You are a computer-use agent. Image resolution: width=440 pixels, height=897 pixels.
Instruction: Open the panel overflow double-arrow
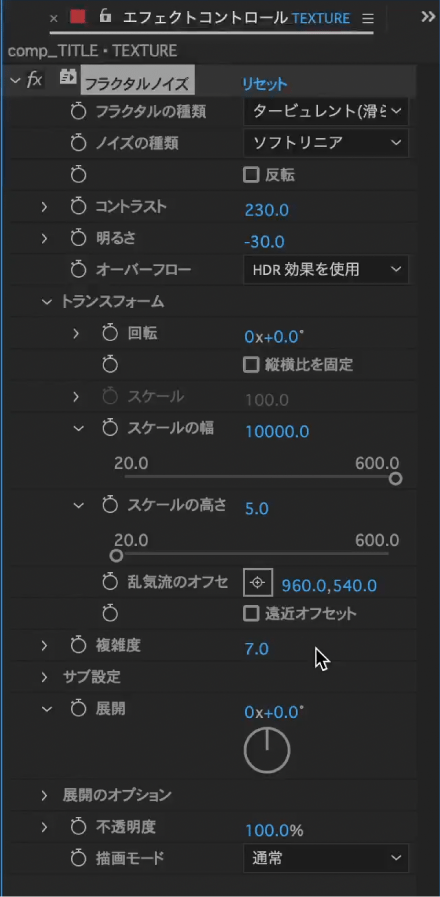[428, 17]
